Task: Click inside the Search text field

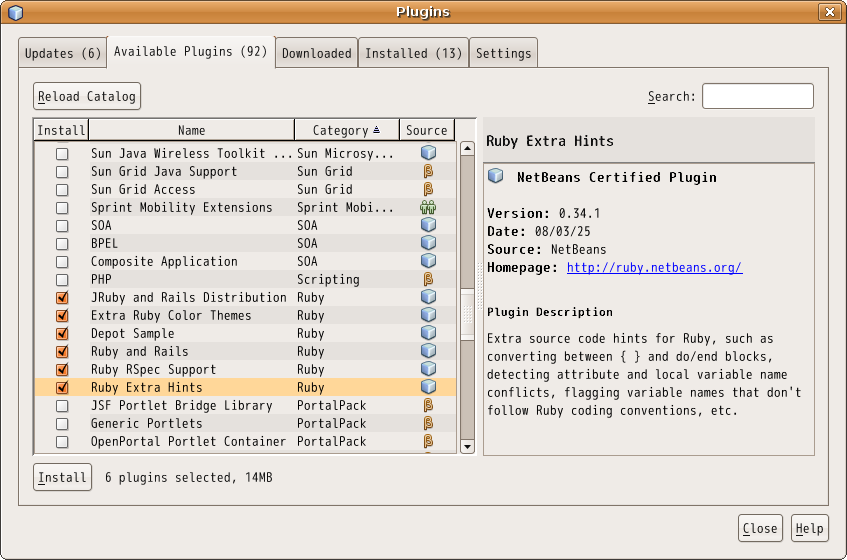Action: [757, 96]
